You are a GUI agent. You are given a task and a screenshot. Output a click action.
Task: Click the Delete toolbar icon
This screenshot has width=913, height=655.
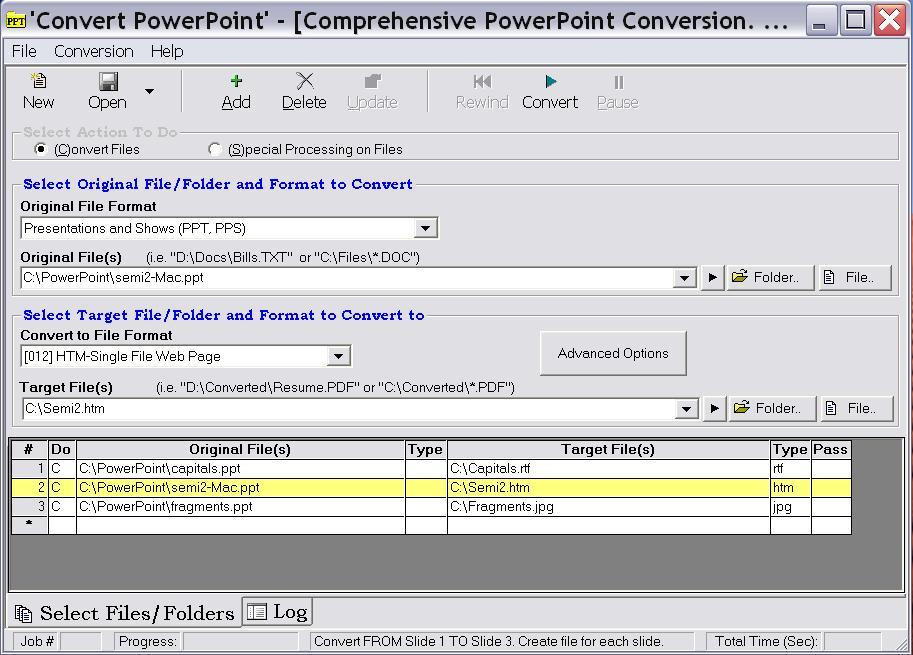305,81
